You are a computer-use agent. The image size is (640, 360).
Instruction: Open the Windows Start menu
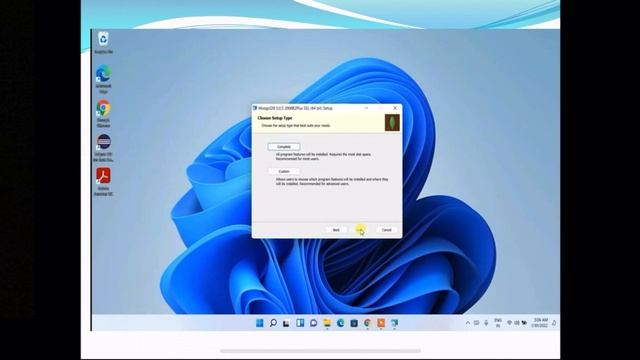260,323
